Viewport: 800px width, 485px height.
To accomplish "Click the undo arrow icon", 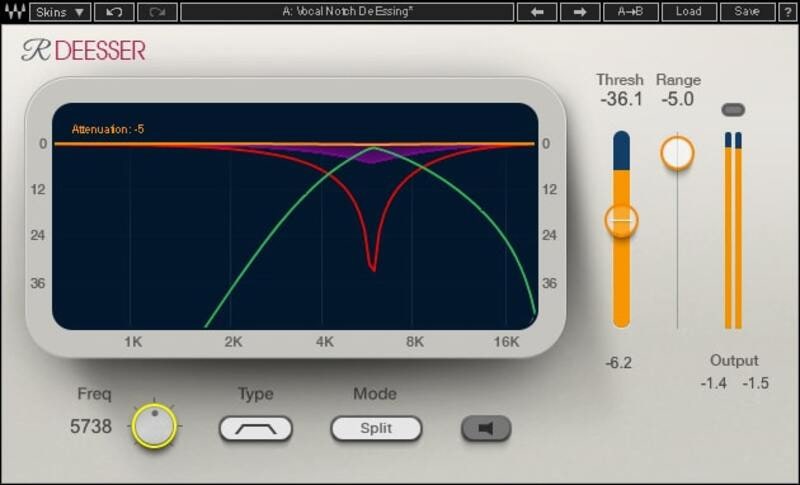I will (x=114, y=12).
